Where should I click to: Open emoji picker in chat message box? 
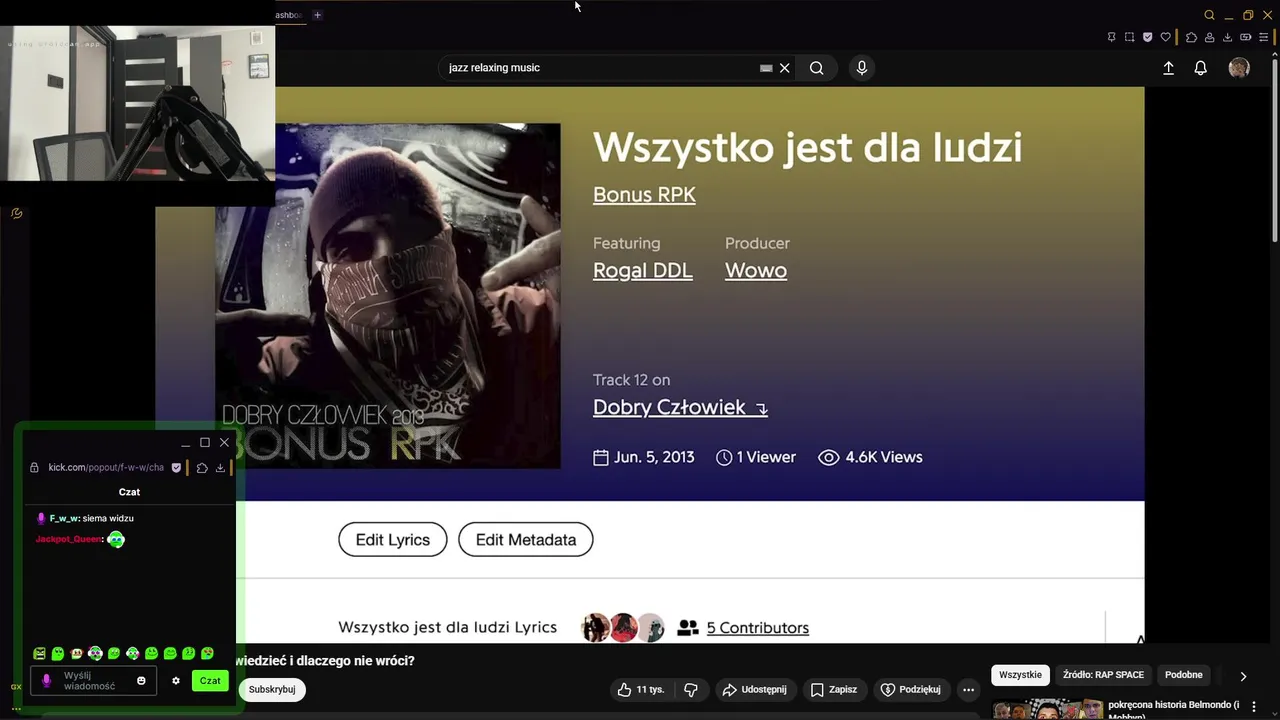(x=141, y=681)
